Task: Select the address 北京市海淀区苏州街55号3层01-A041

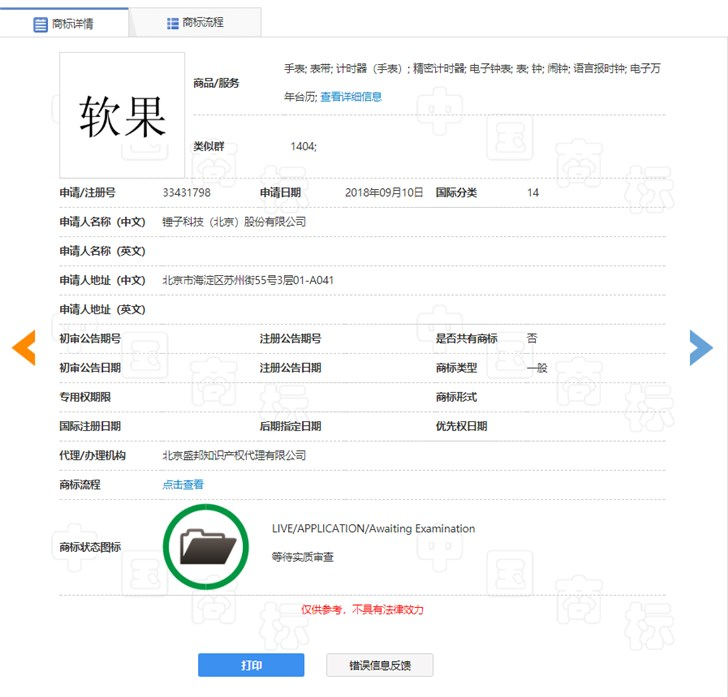Action: click(248, 280)
